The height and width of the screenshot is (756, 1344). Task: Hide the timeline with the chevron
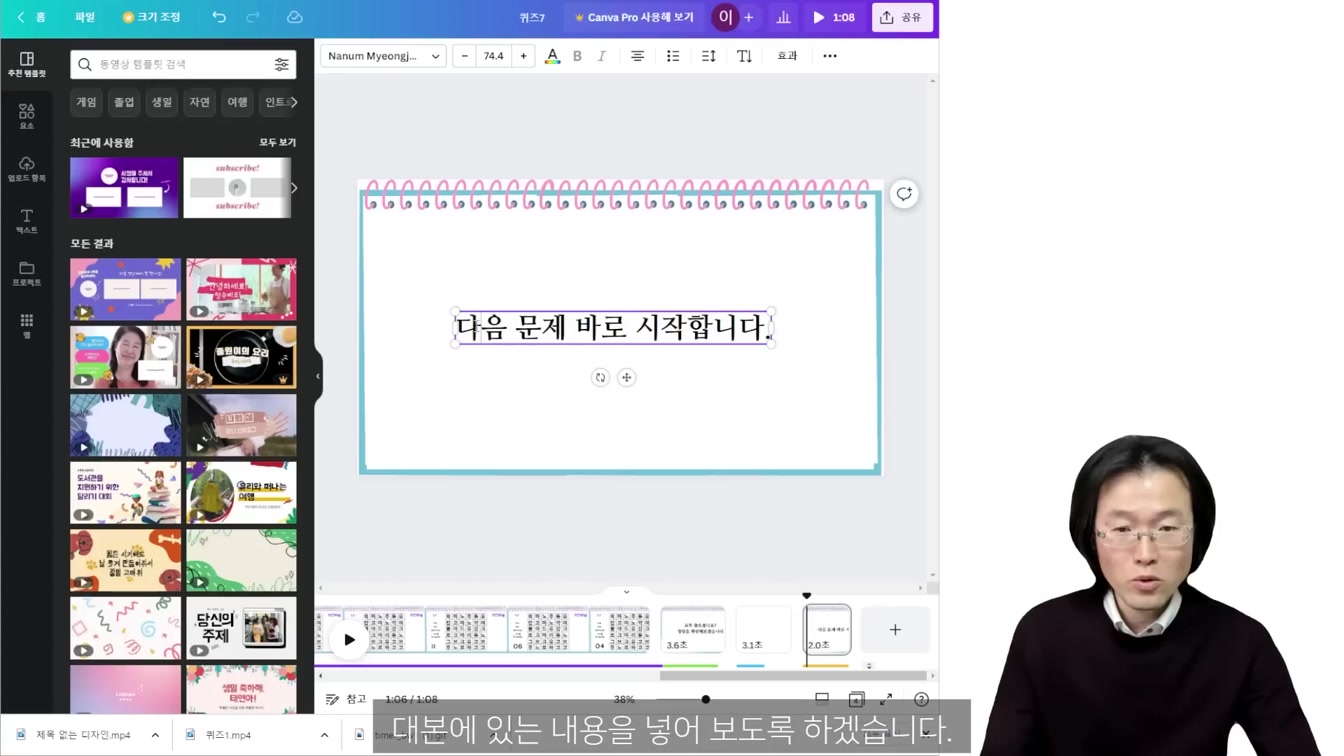tap(627, 592)
